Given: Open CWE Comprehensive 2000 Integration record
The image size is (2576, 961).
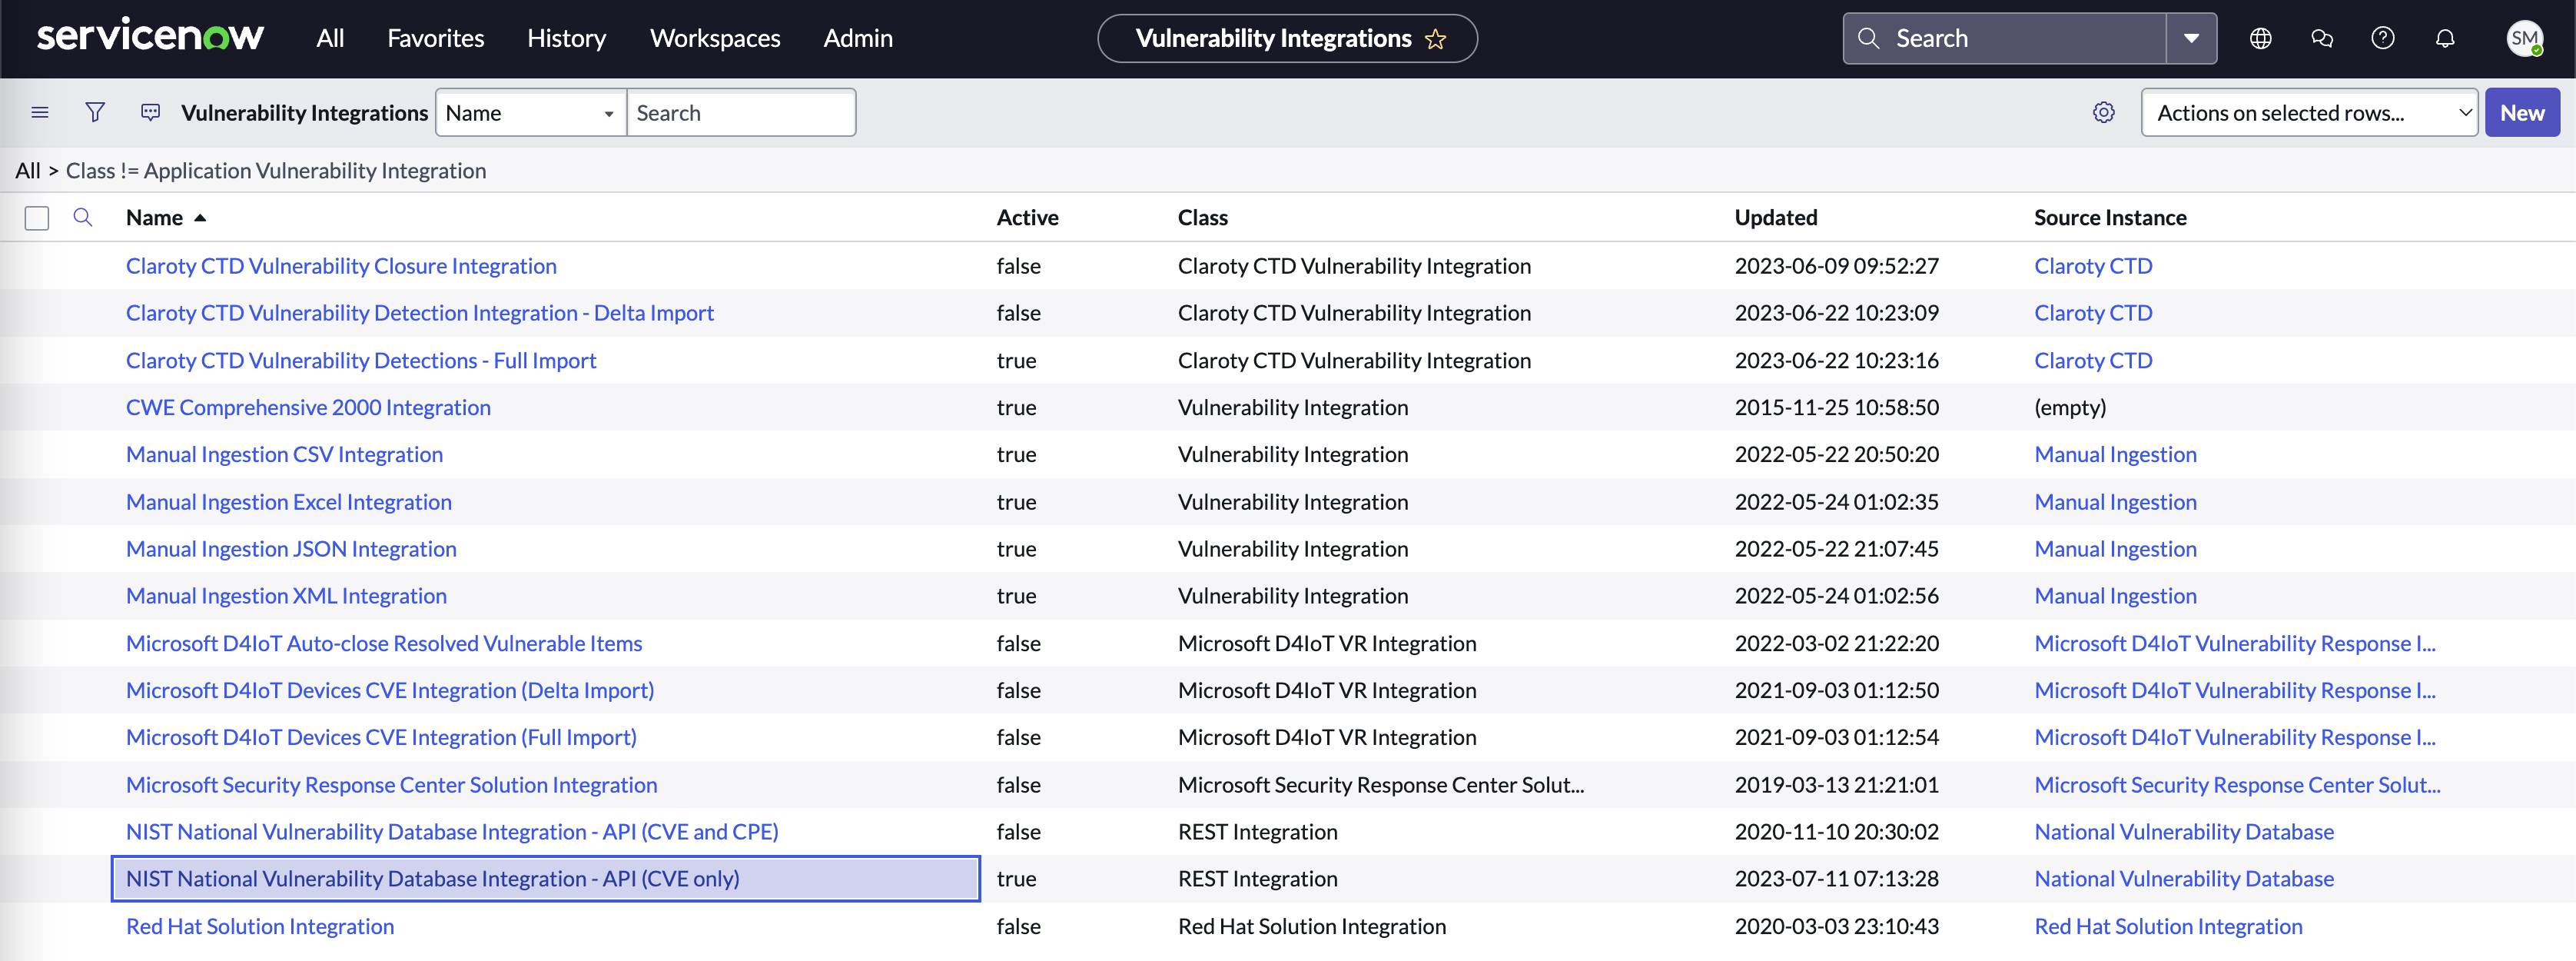Looking at the screenshot, I should 308,407.
